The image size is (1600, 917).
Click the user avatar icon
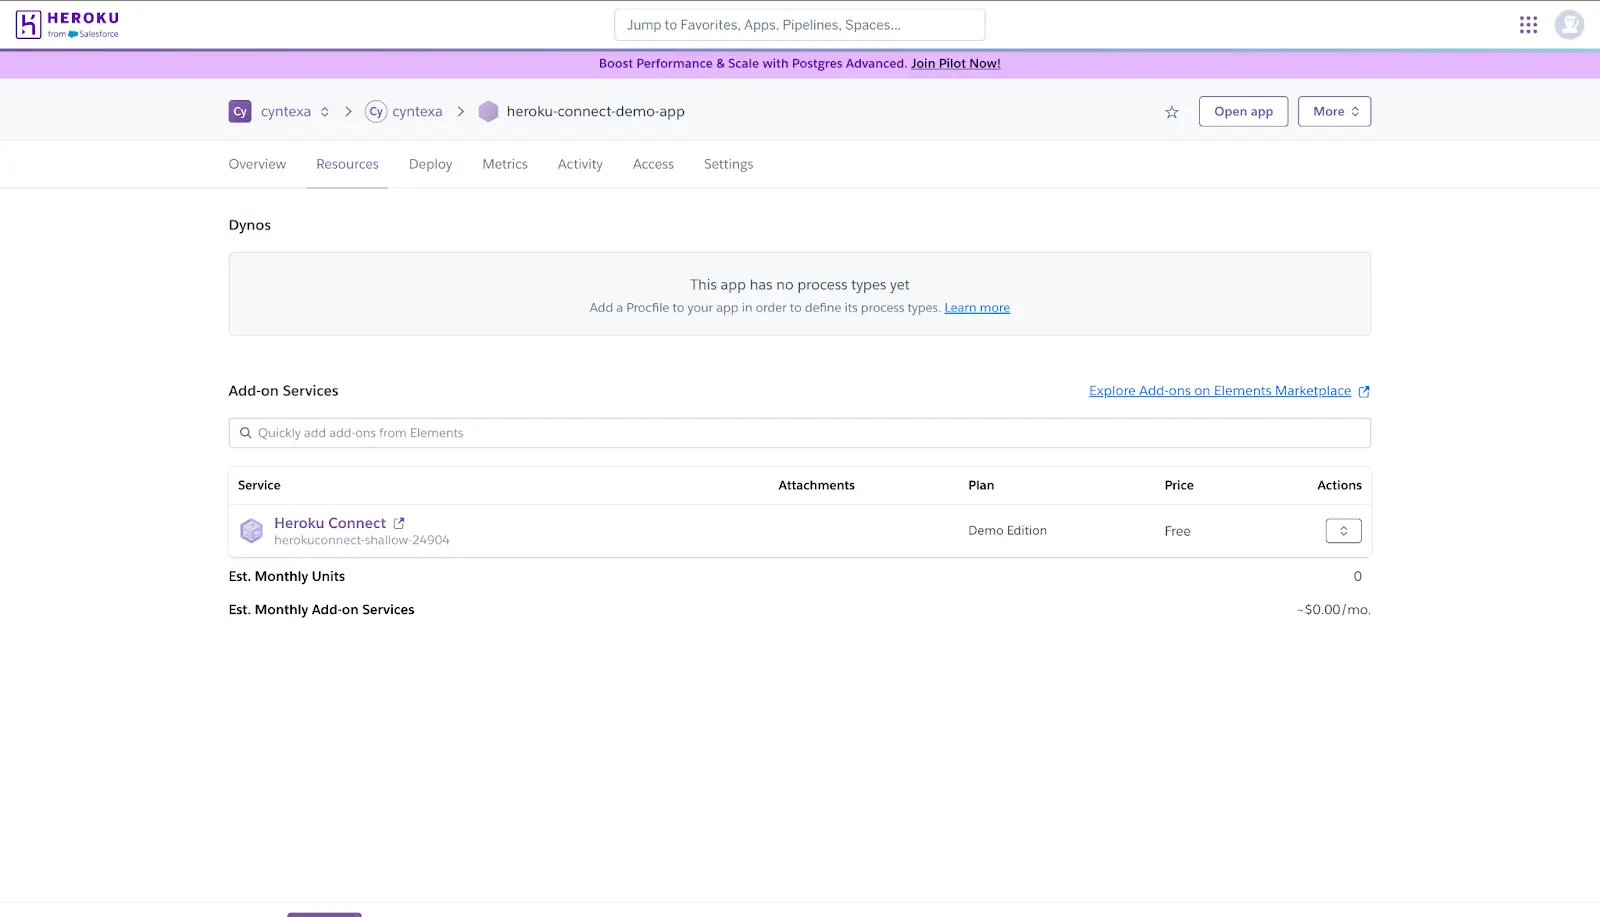pos(1569,24)
